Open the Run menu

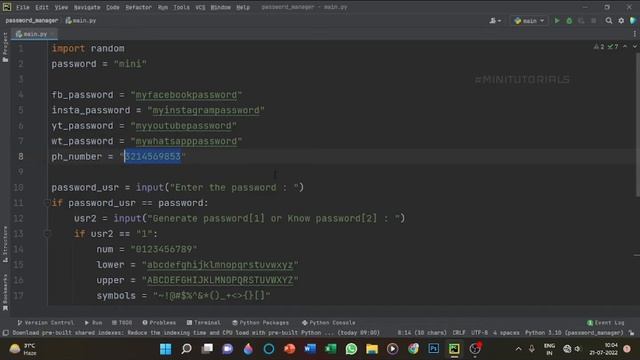click(x=163, y=7)
